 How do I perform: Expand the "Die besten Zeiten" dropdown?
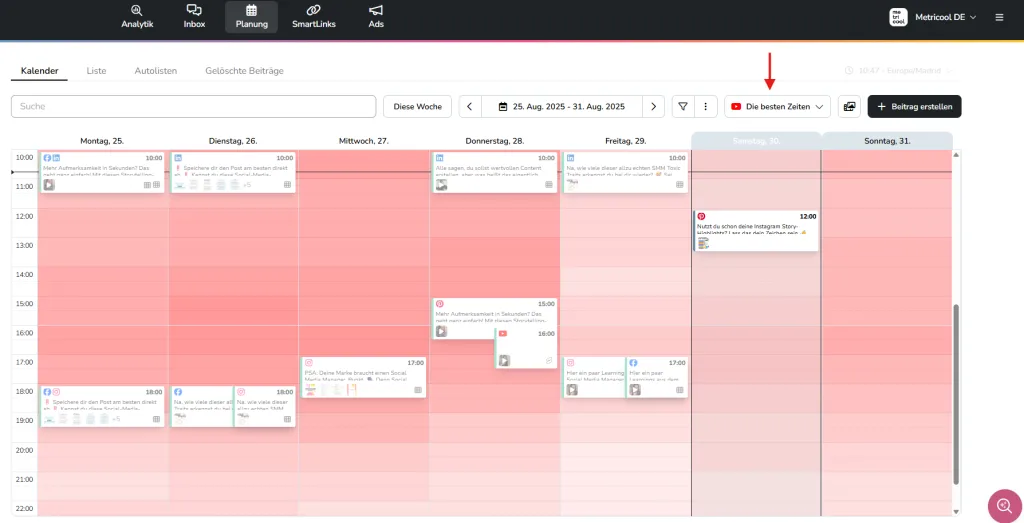pos(777,106)
